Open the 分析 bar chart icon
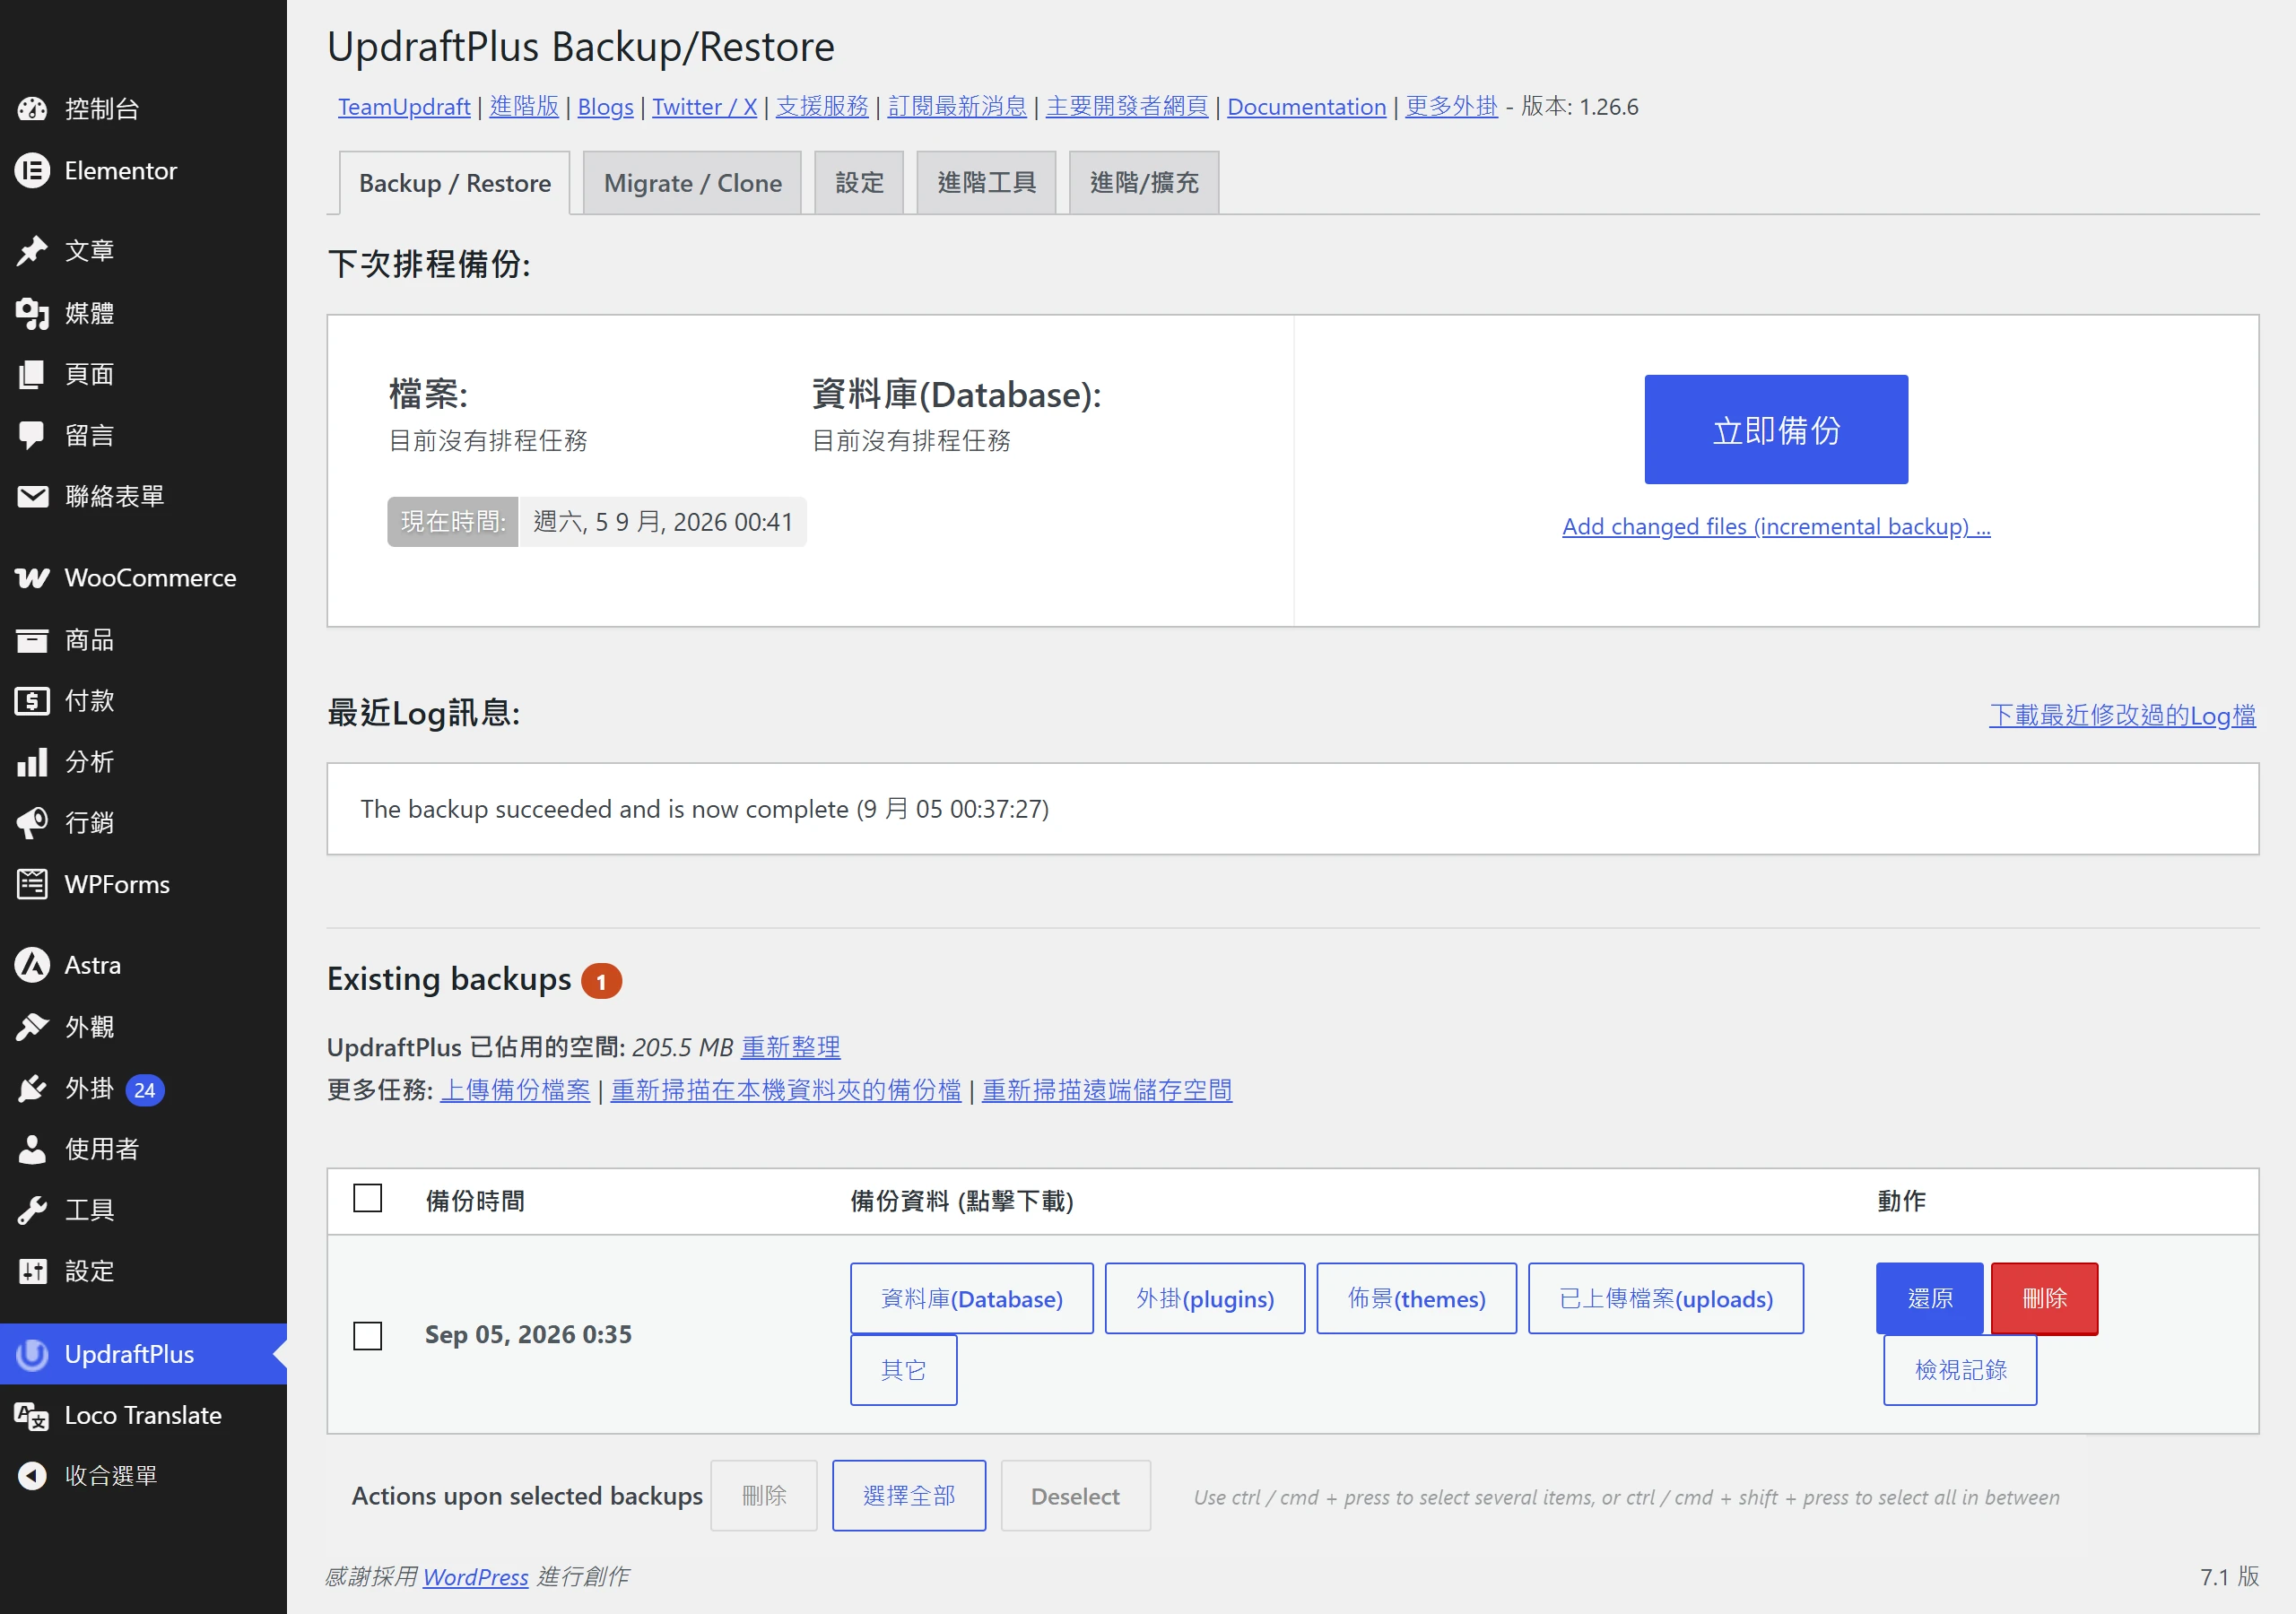 point(32,762)
